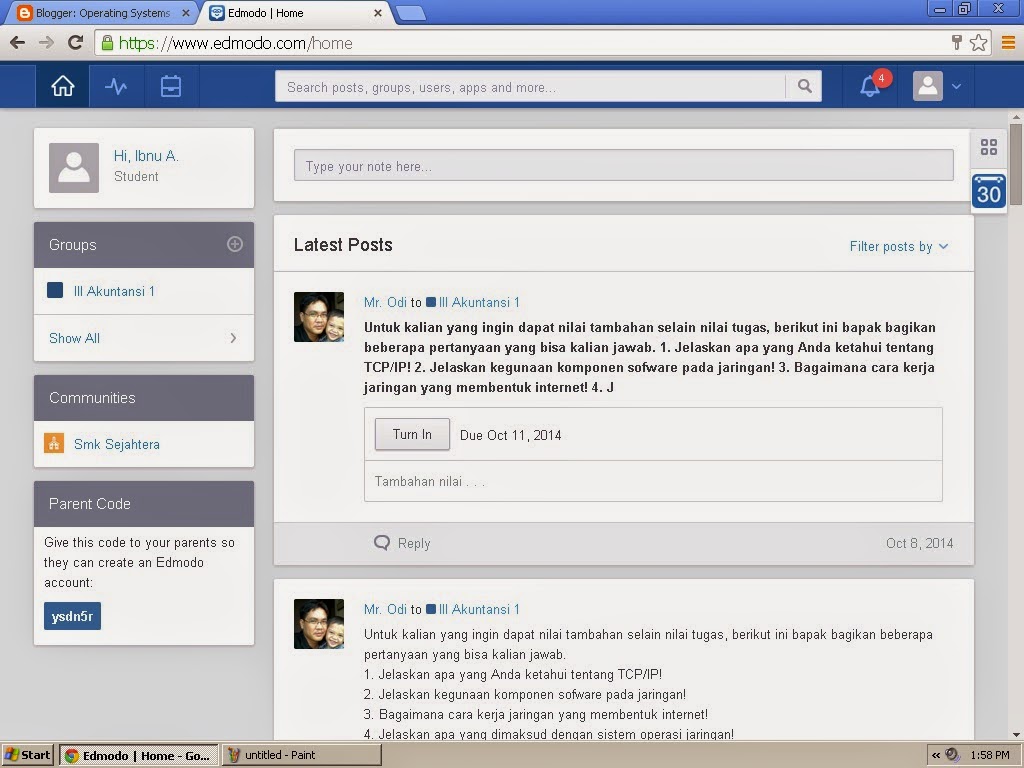Click scrollbar down arrow
The width and height of the screenshot is (1024, 768).
pos(1016,734)
